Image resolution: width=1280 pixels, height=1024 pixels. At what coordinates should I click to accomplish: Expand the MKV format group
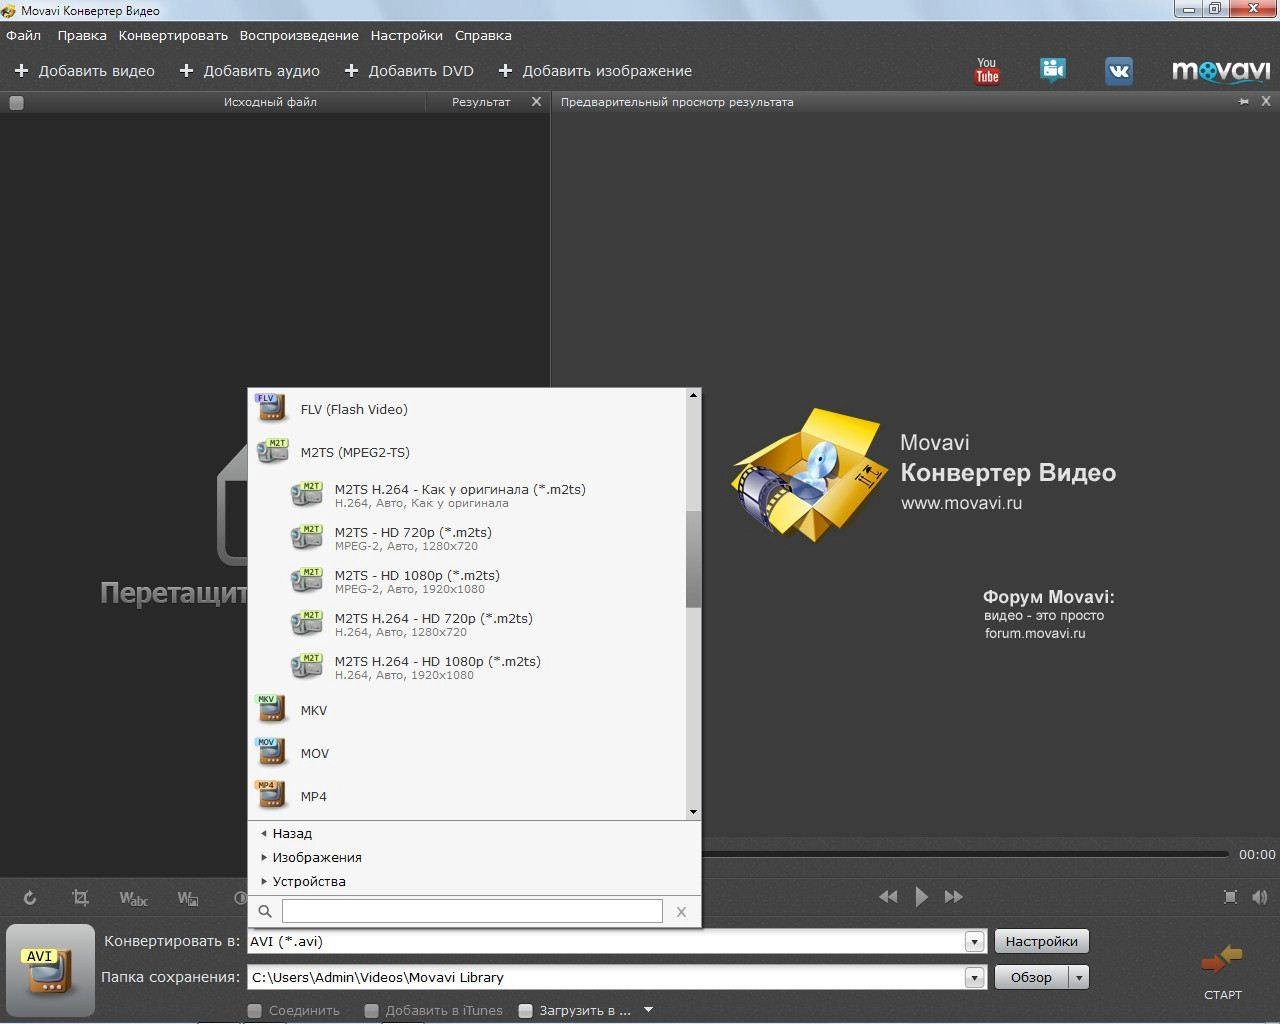(468, 710)
